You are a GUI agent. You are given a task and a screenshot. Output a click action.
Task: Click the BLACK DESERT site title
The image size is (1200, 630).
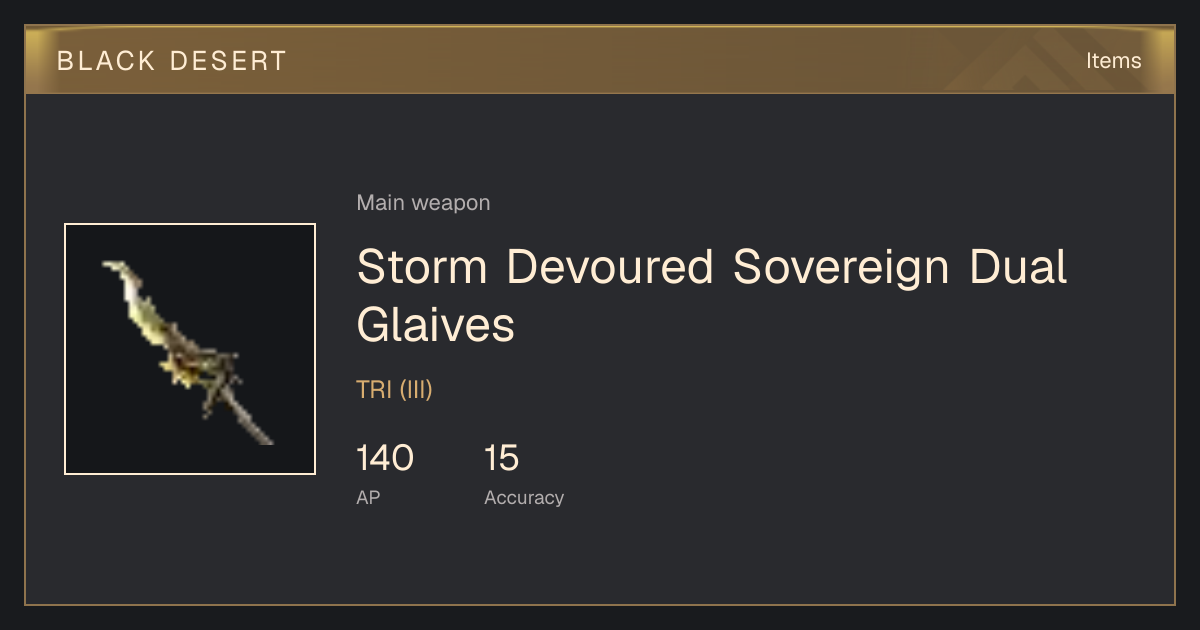172,61
